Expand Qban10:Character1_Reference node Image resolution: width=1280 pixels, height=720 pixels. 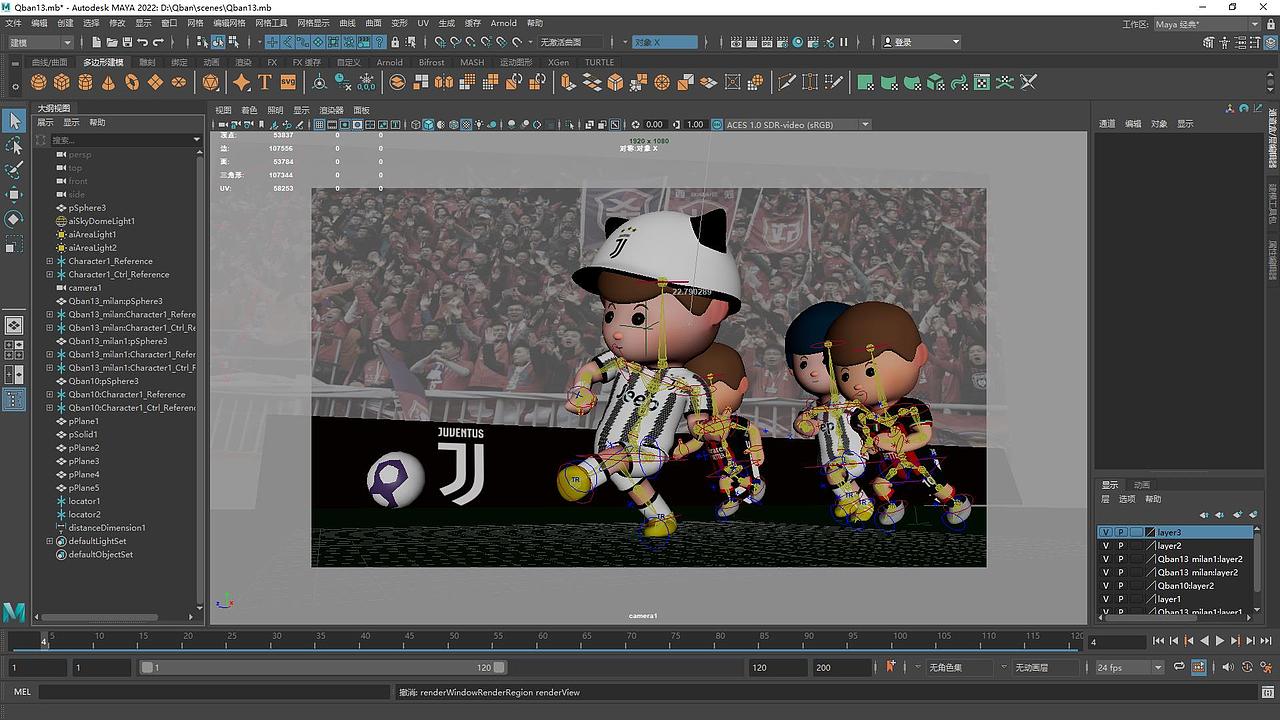[x=50, y=394]
